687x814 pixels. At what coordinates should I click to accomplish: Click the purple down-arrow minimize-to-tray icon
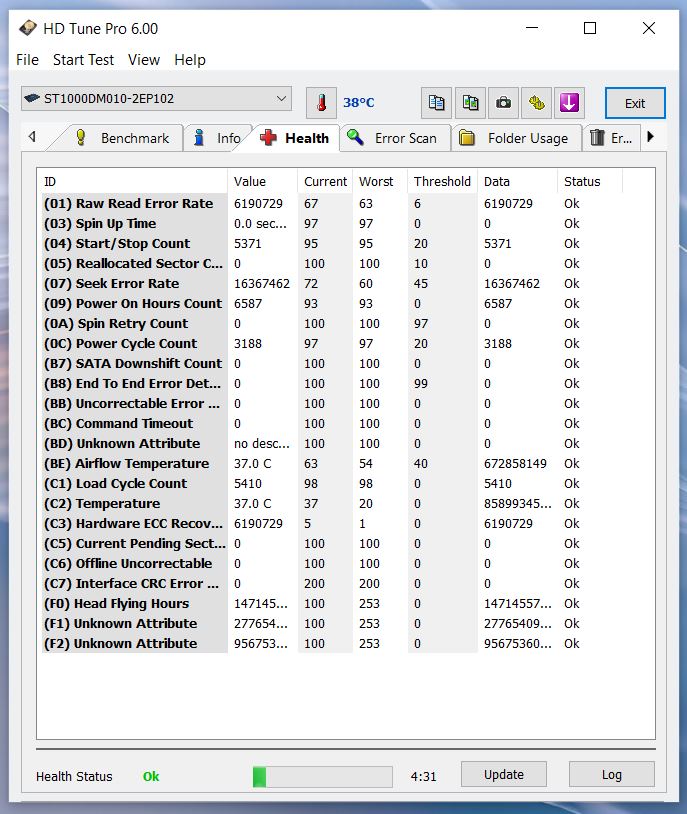(570, 102)
